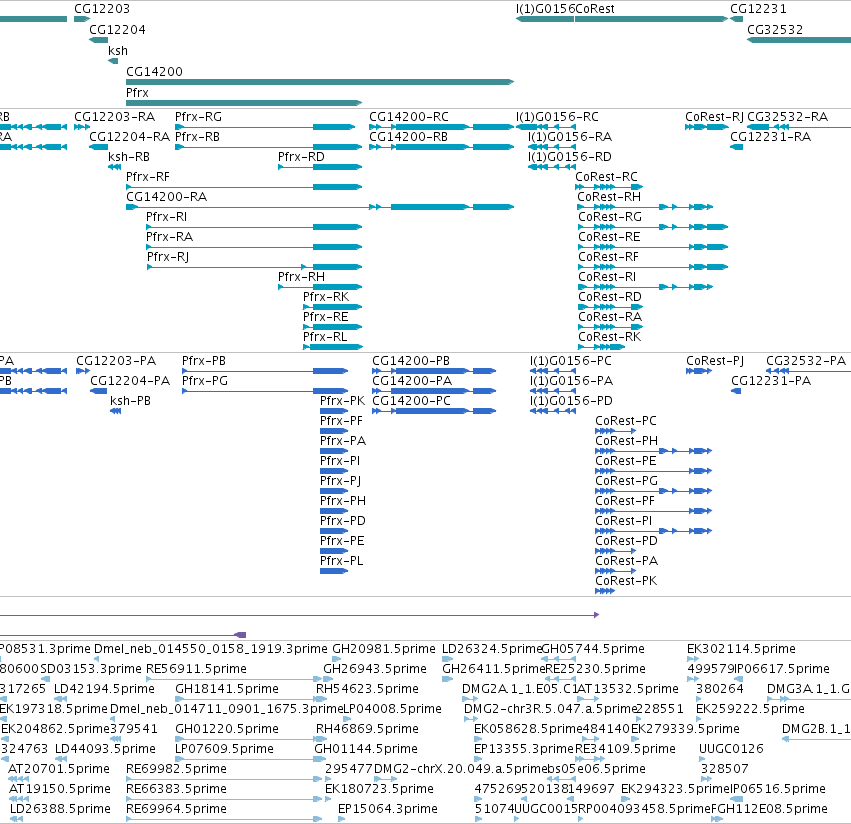Select protein CoRest-PJ
Viewport: 851px width, 824px height.
pyautogui.click(x=699, y=371)
